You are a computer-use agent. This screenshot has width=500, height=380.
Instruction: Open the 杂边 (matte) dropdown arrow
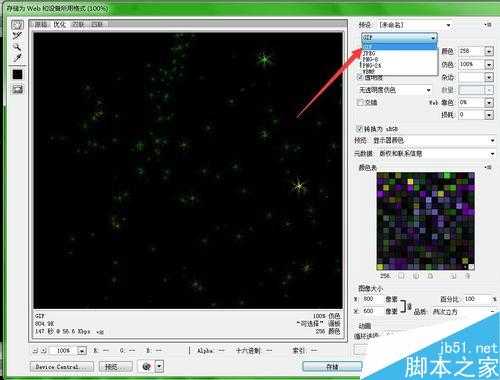click(489, 77)
